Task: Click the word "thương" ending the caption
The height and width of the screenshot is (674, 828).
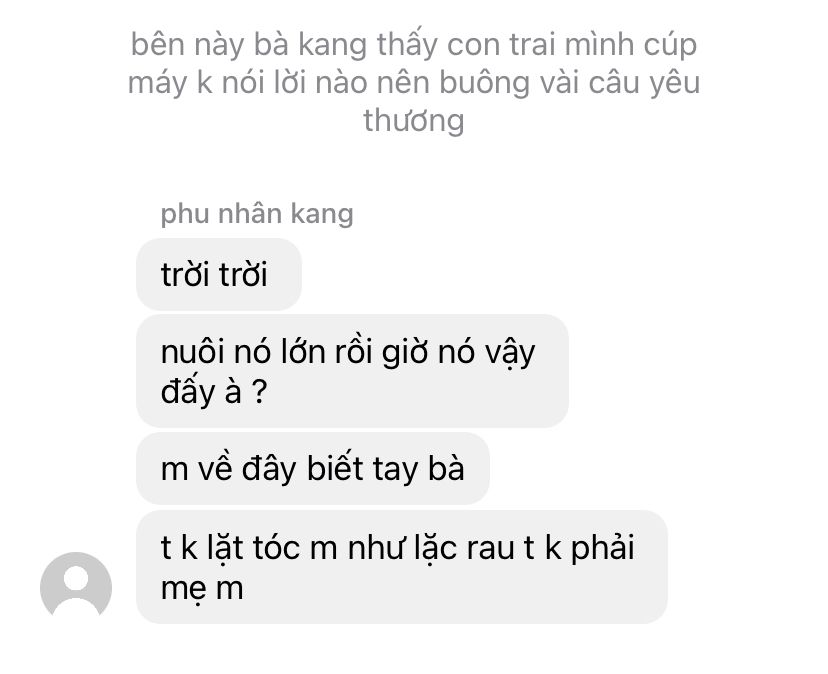Action: click(414, 120)
